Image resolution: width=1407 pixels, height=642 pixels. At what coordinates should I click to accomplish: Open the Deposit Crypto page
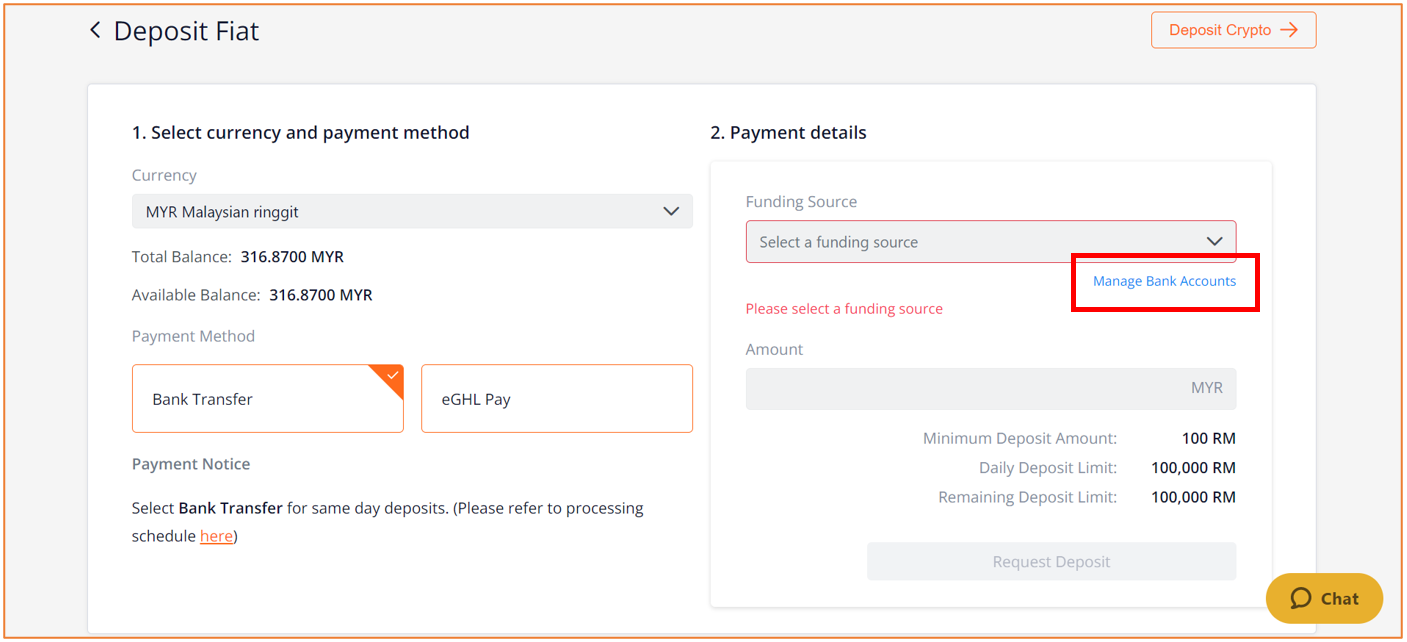click(x=1233, y=30)
